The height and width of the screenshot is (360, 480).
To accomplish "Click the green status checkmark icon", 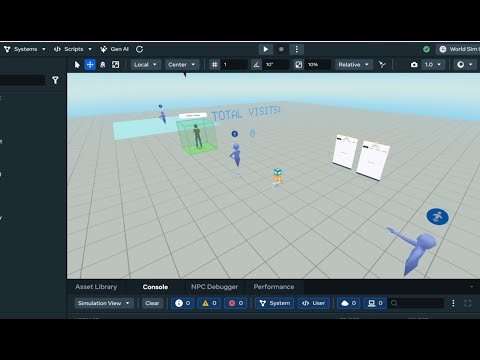I will click(426, 49).
